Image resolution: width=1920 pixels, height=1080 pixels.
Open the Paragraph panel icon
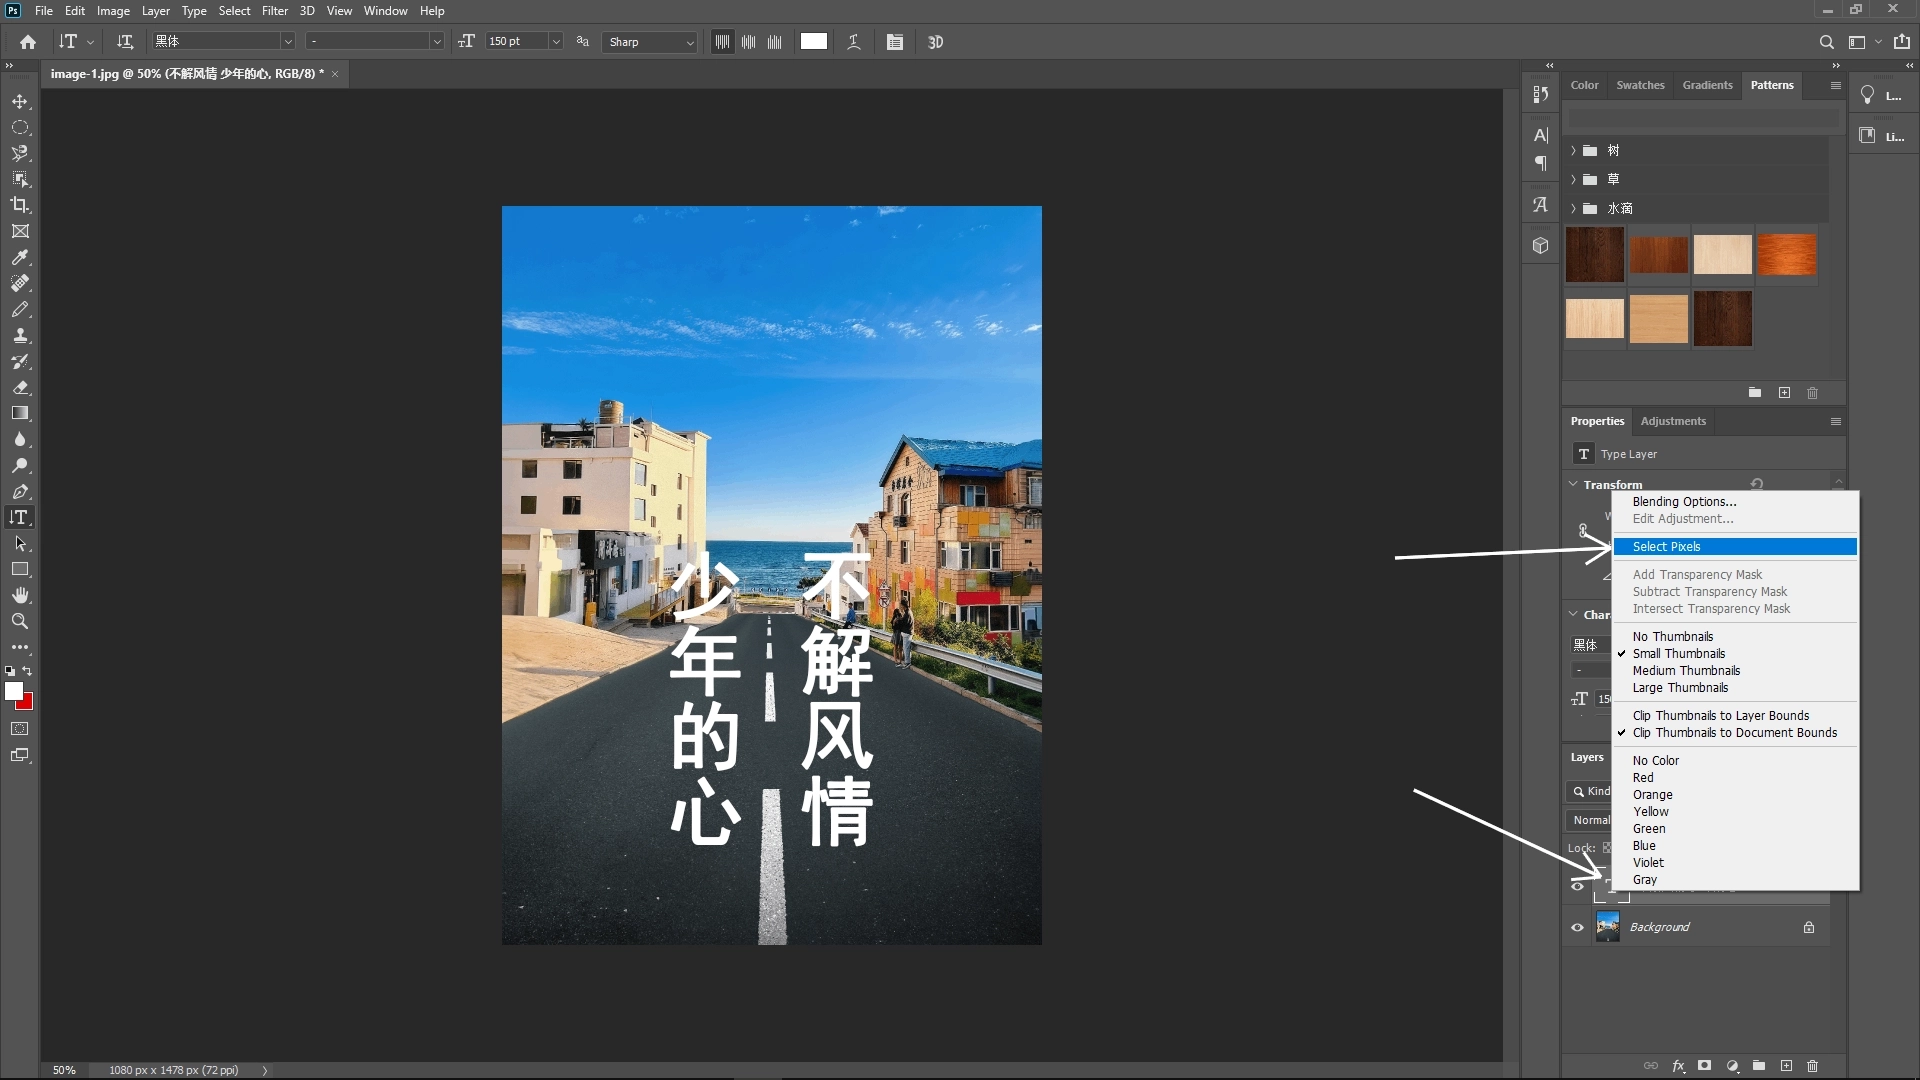[1541, 163]
